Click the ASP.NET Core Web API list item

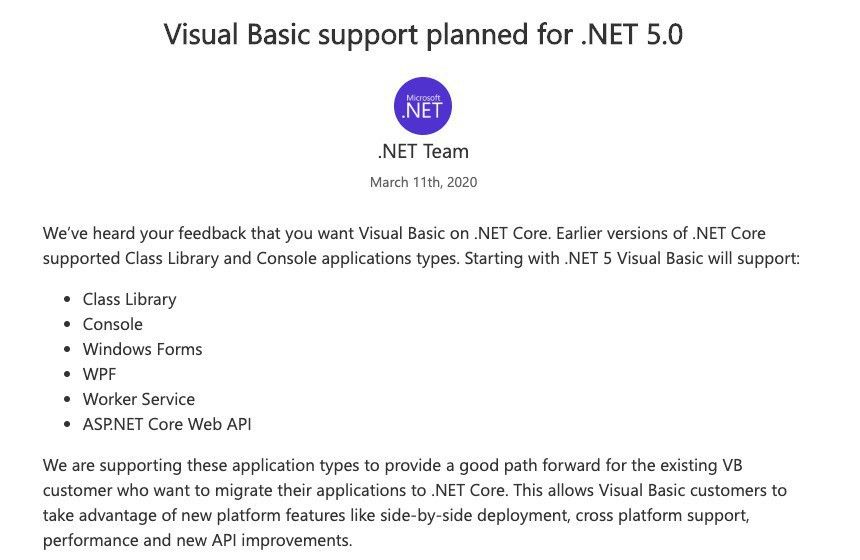click(x=167, y=424)
